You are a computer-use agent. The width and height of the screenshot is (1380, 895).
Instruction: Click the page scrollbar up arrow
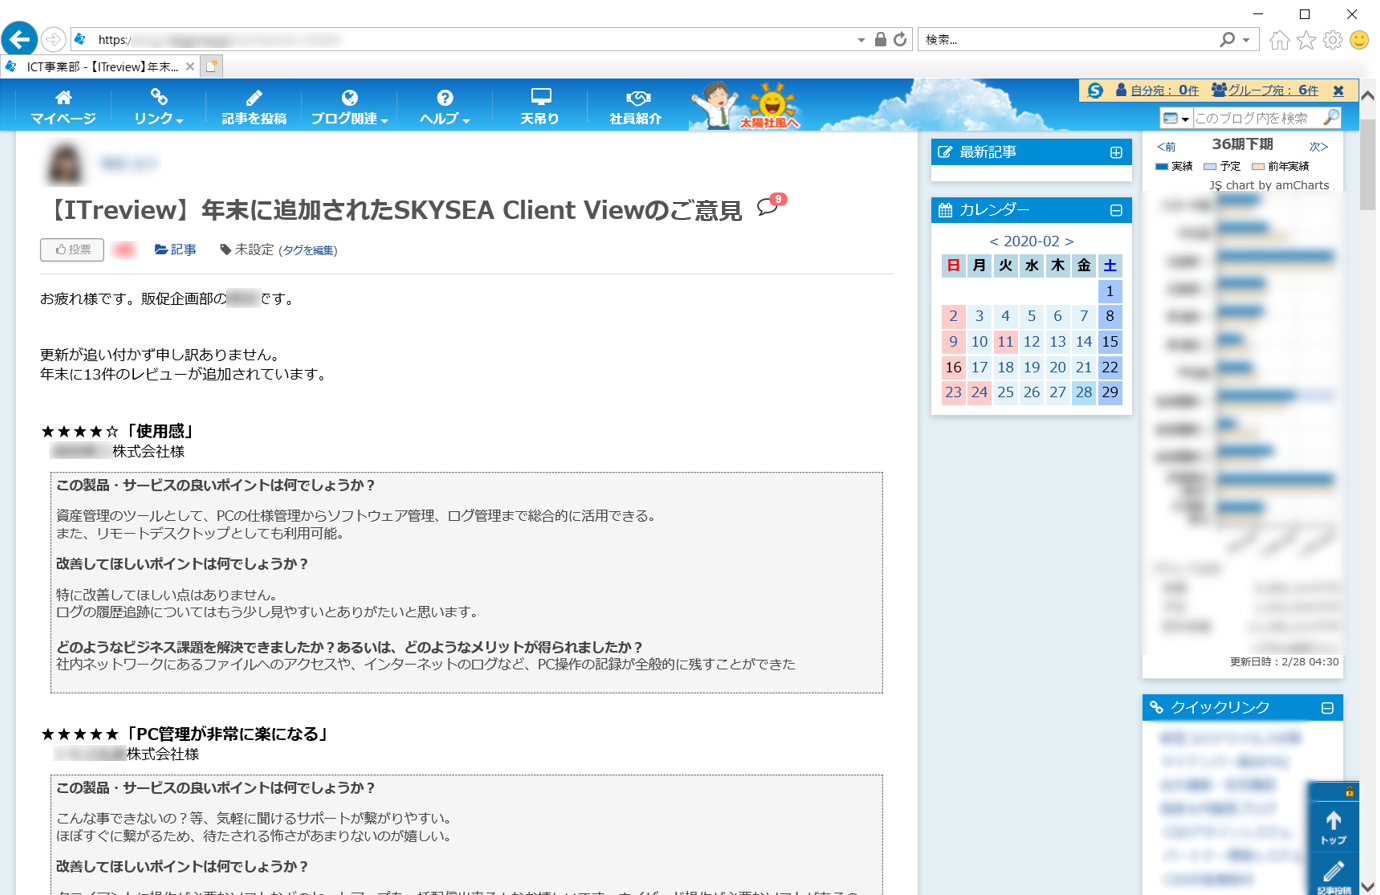[x=1368, y=96]
